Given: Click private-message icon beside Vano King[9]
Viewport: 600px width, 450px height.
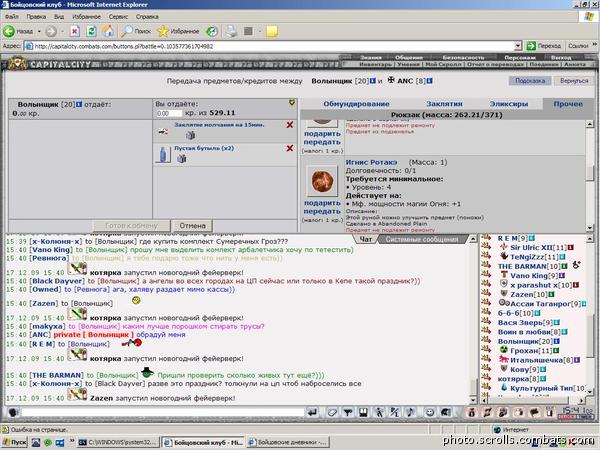Looking at the screenshot, I should (x=486, y=274).
